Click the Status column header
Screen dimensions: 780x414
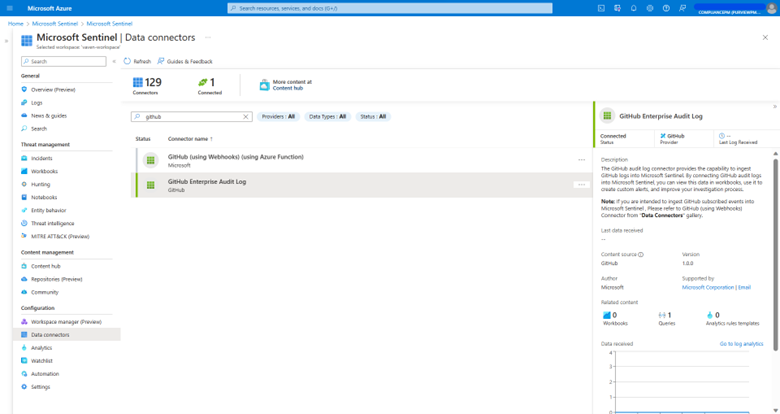(143, 139)
